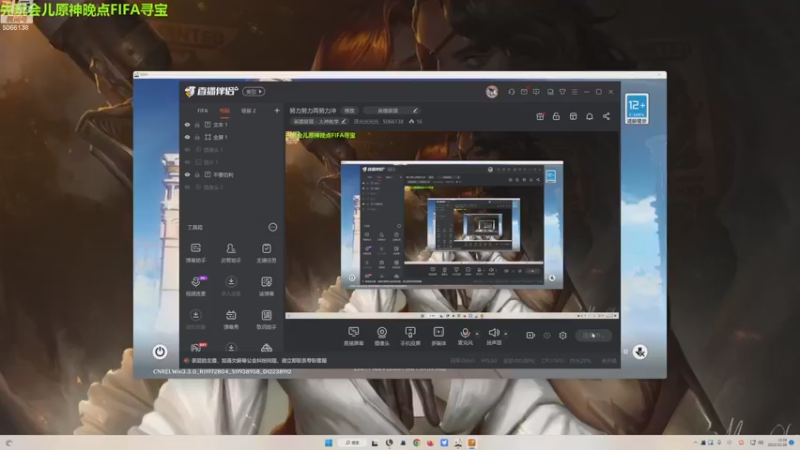Click the shirt-shaped skin icon in title bar
The height and width of the screenshot is (450, 800).
click(562, 92)
